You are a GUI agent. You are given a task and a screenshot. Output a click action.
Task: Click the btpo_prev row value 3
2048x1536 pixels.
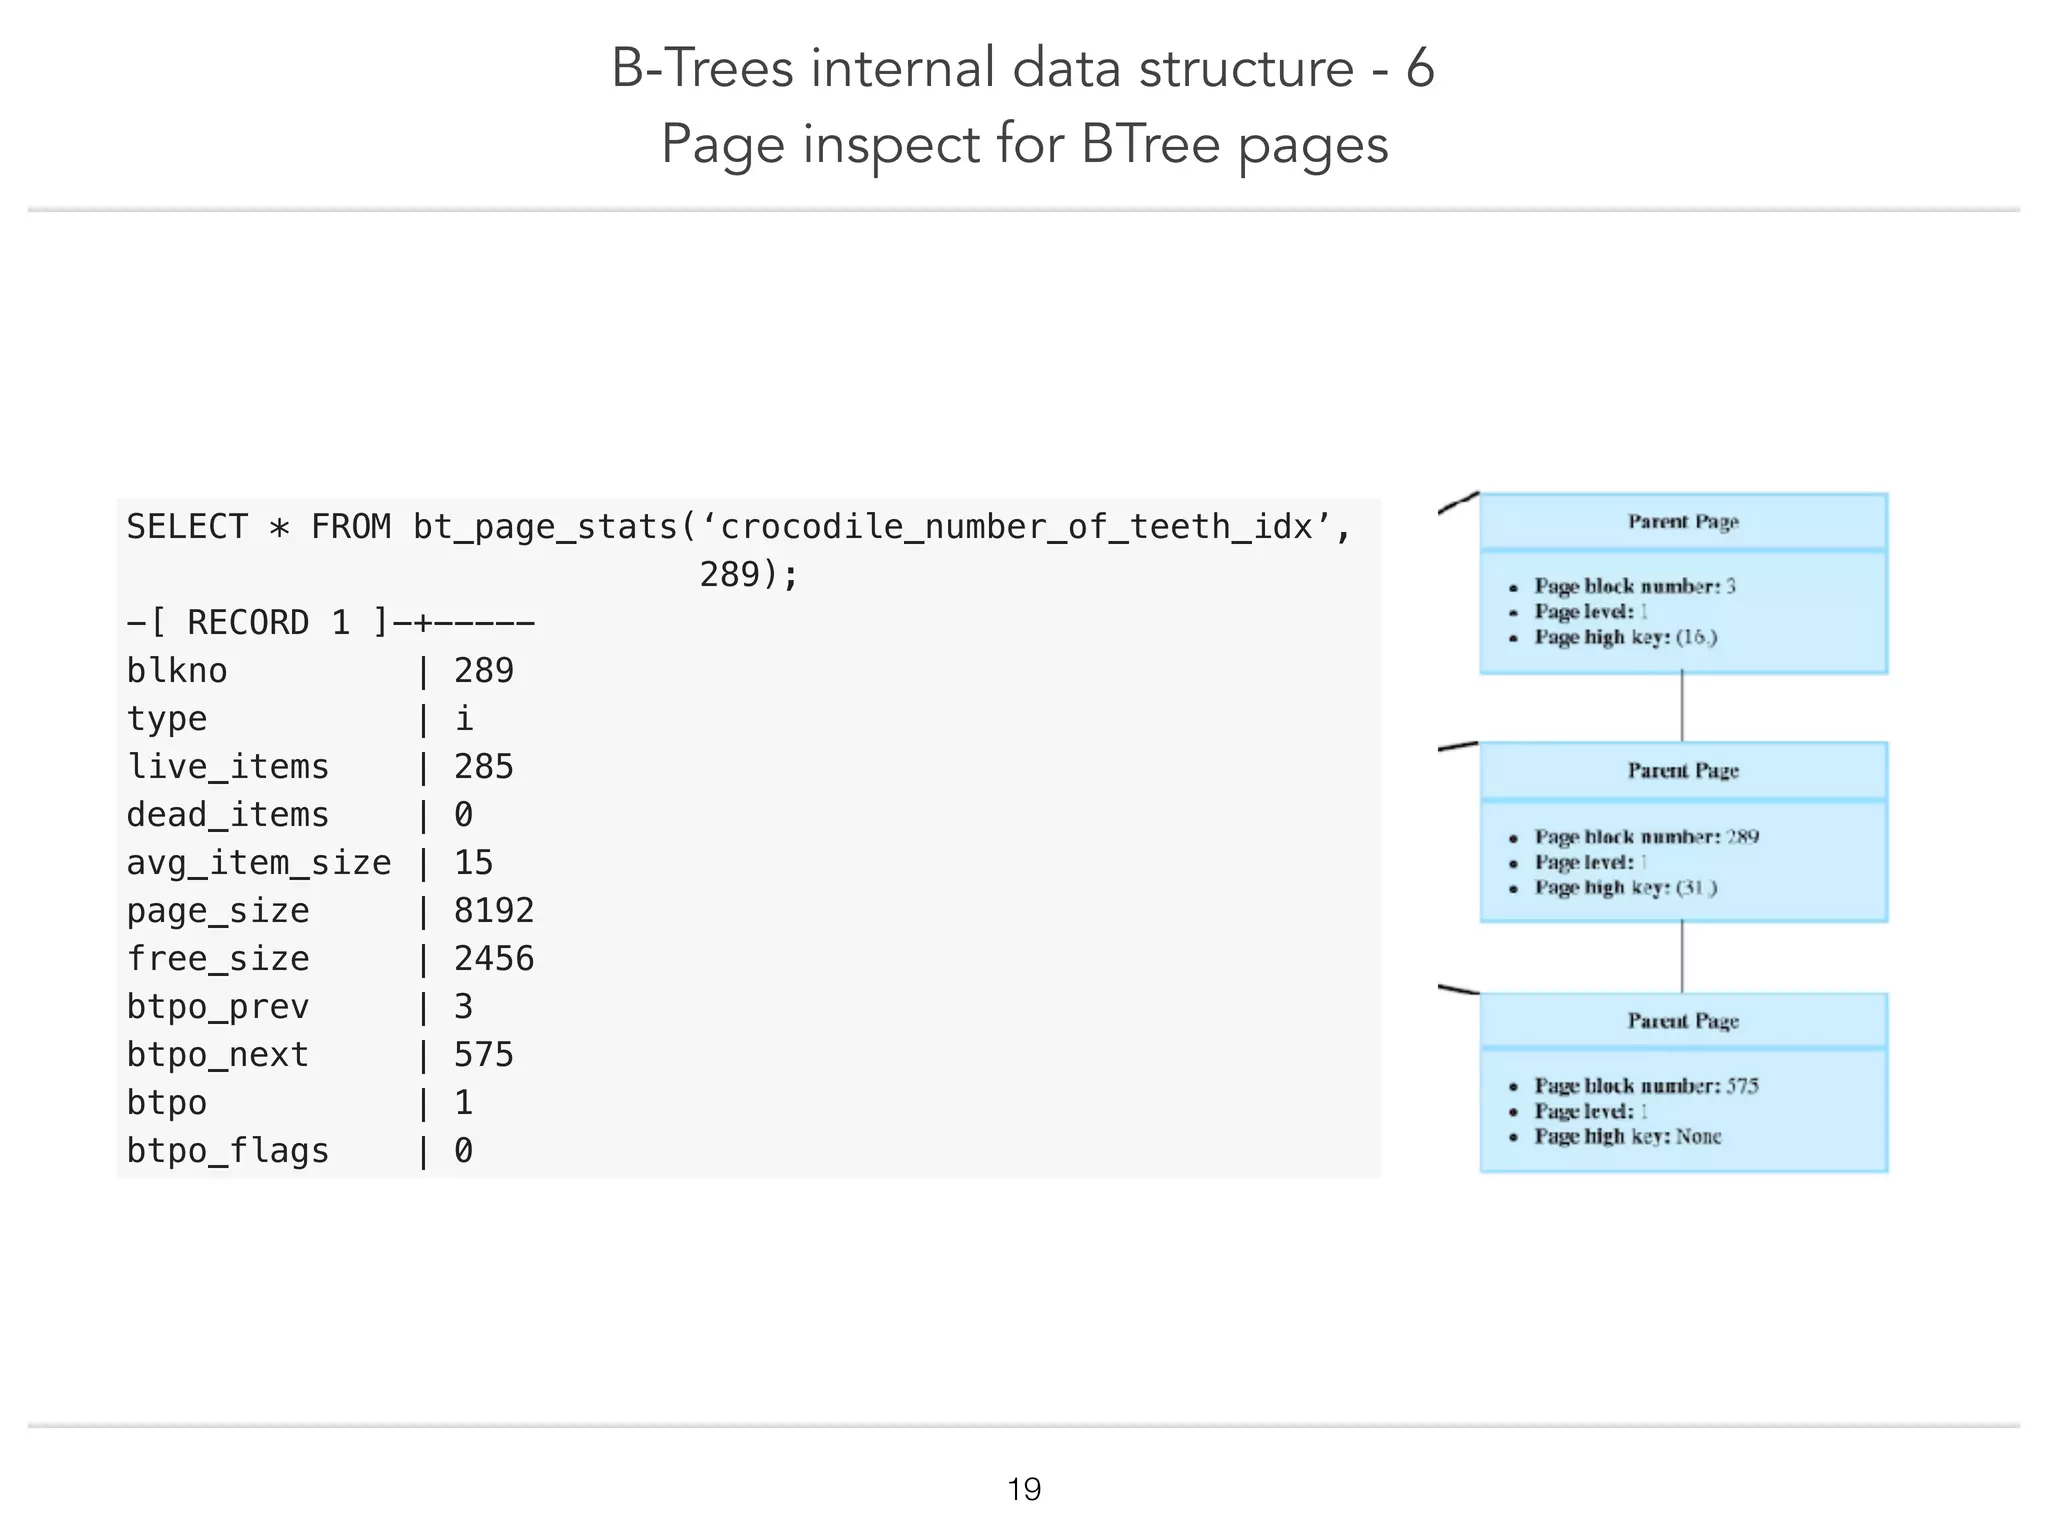pos(463,1007)
